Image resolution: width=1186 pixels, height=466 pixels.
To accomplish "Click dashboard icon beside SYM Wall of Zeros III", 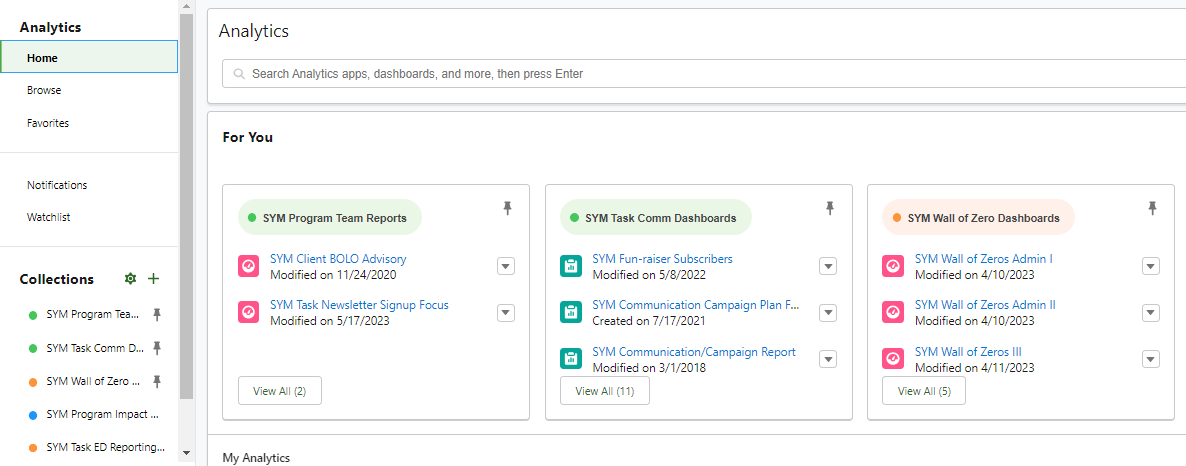I will coord(893,359).
